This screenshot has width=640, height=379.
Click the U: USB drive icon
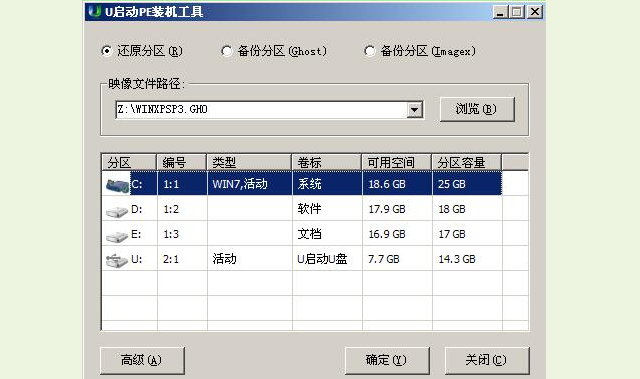tap(117, 260)
